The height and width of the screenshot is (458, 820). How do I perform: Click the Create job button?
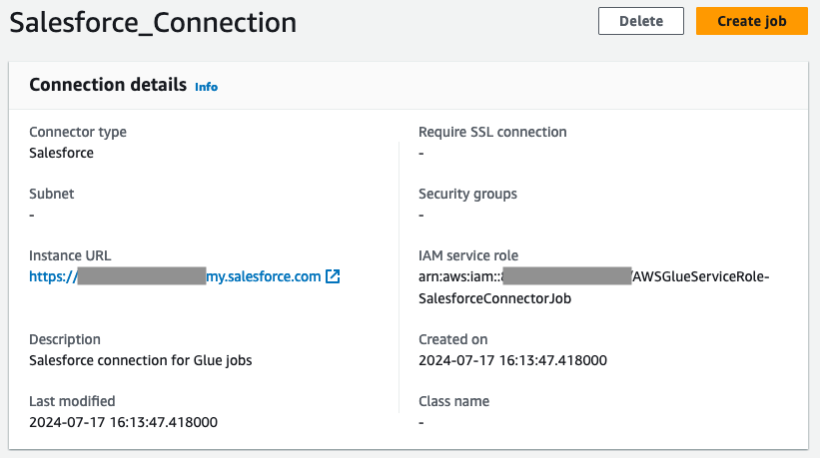click(x=751, y=21)
